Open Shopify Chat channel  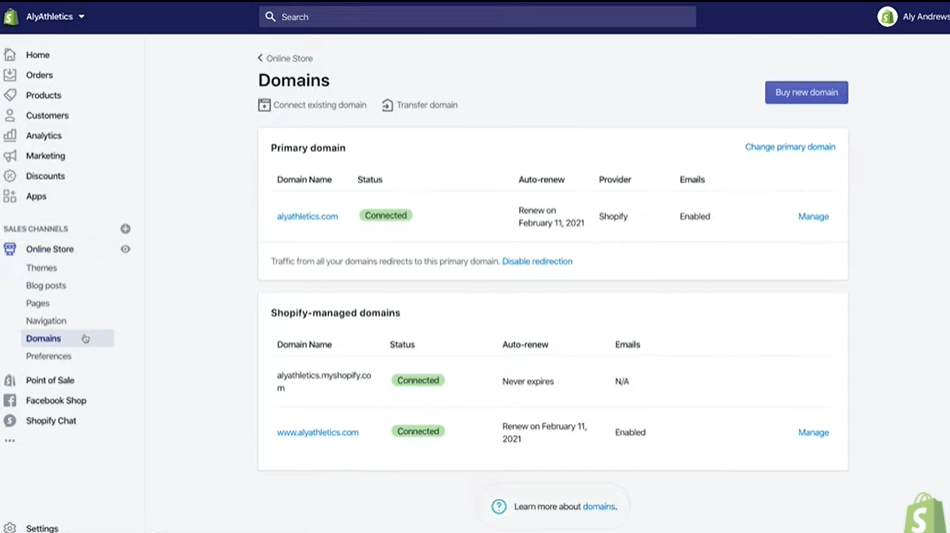[51, 420]
